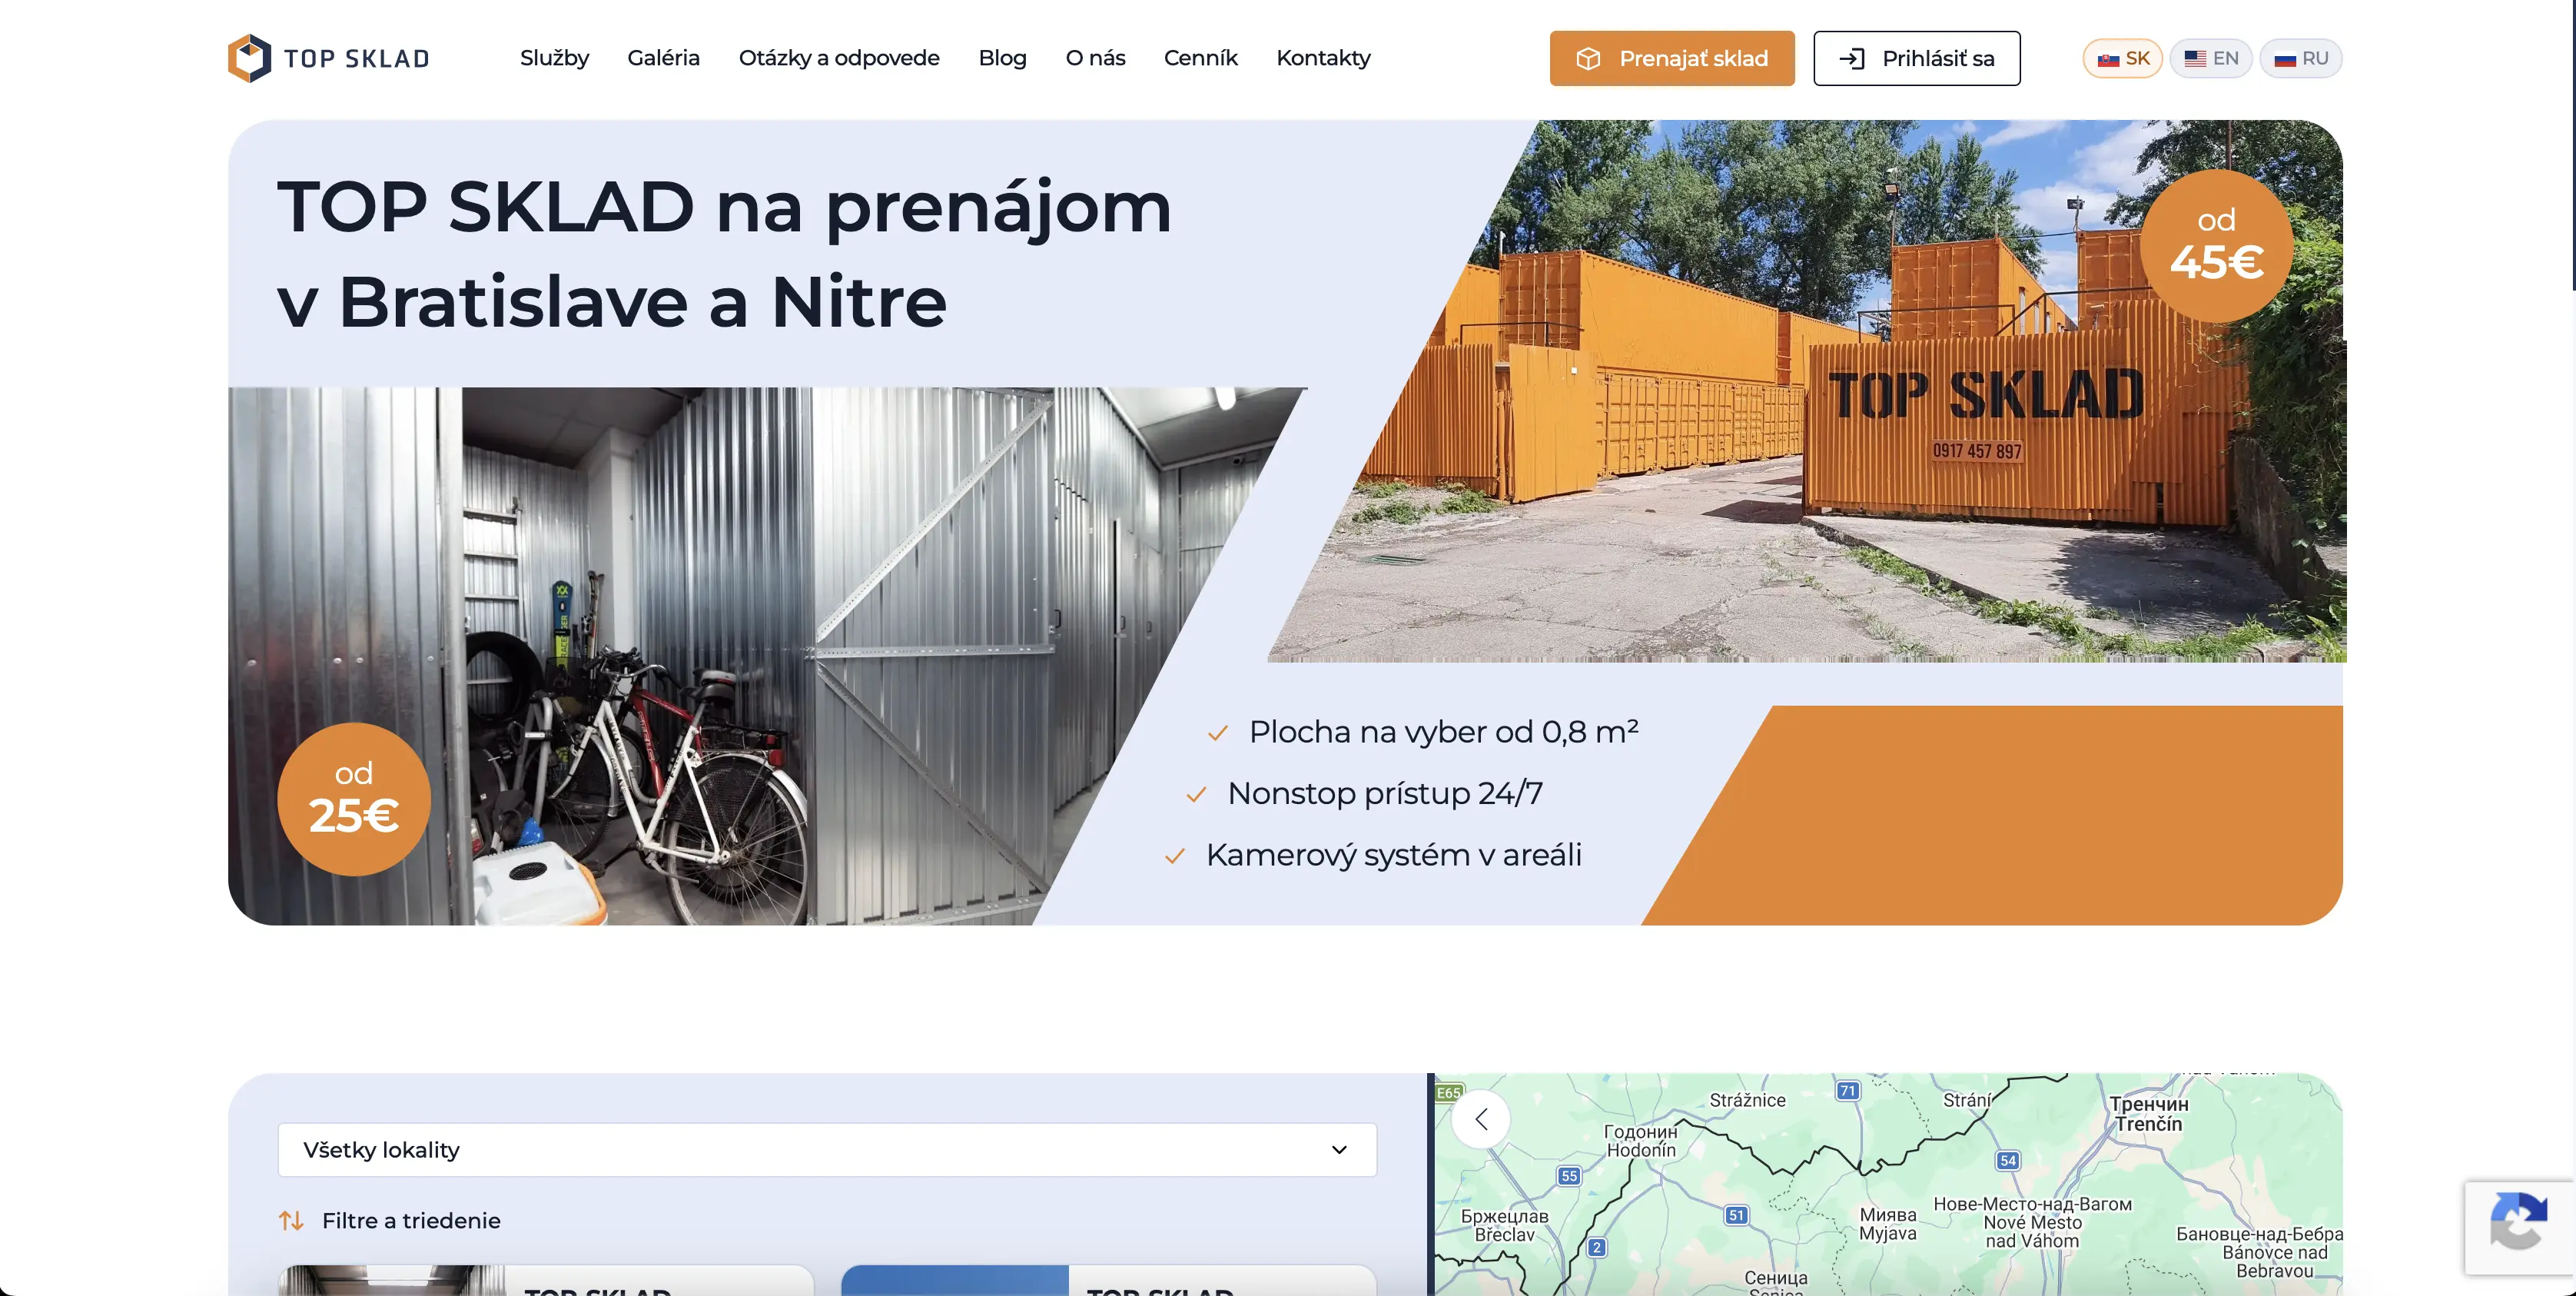Open Otázky a odpovede in navigation
Screen dimensions: 2576x1296
coord(839,58)
